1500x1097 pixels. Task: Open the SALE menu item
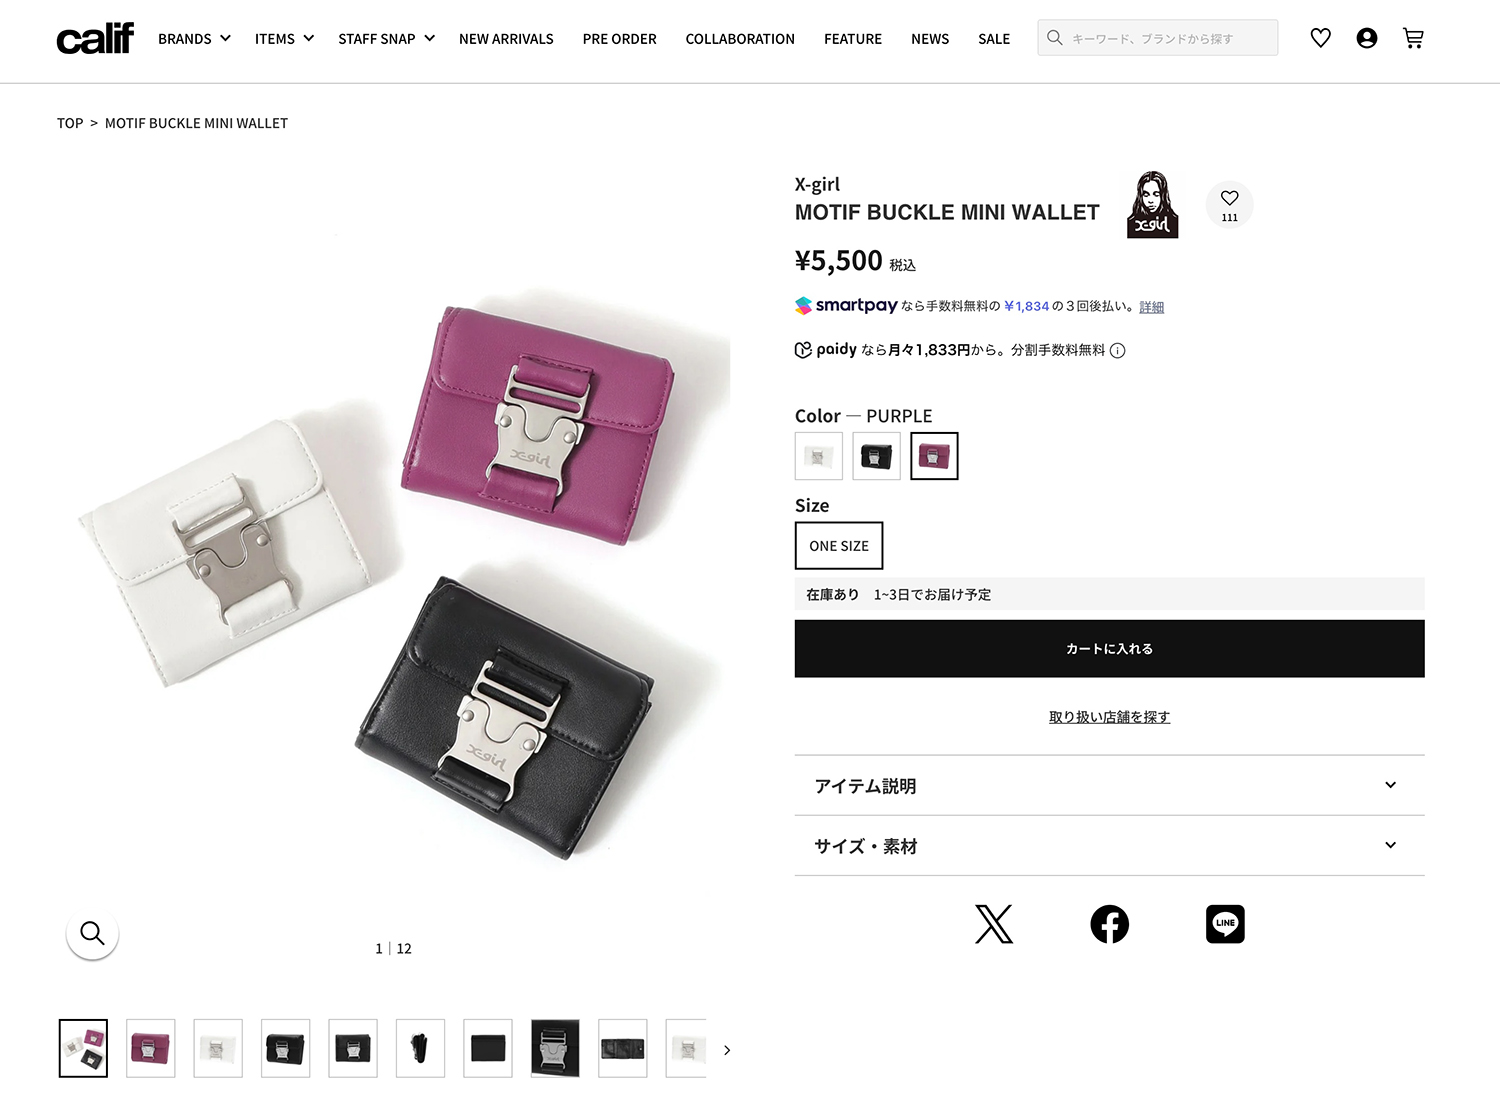[994, 39]
